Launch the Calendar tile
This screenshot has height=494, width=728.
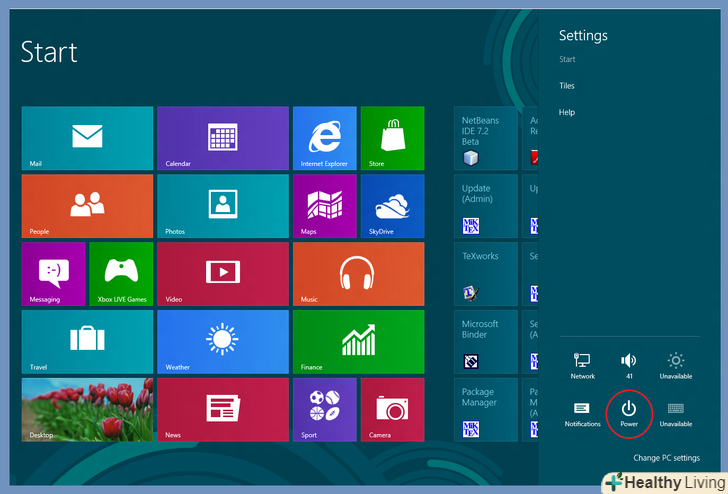click(222, 138)
